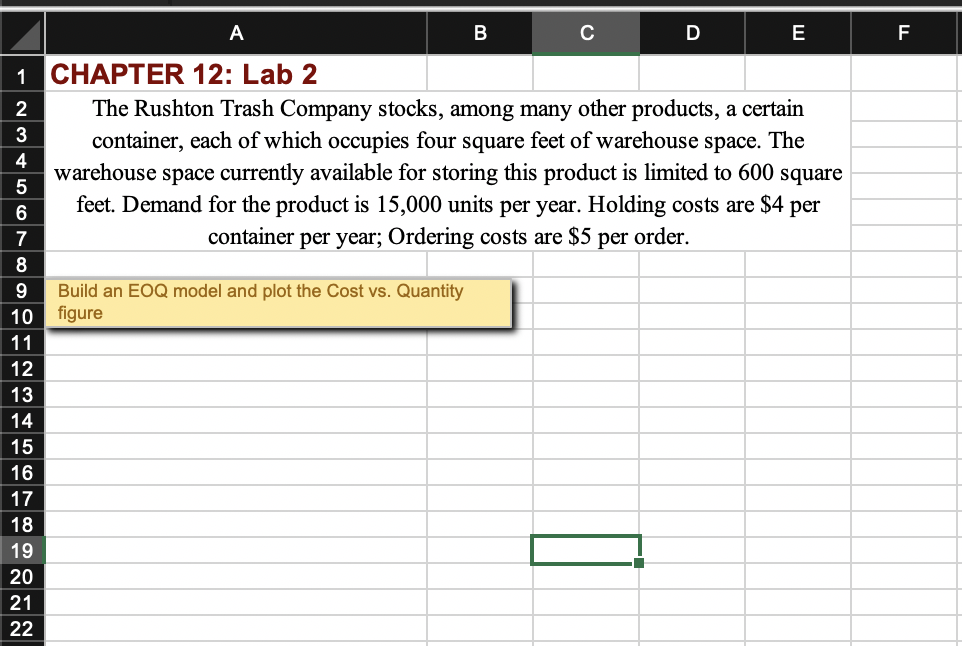Select row 18 header
Viewport: 962px width, 646px height.
22,525
